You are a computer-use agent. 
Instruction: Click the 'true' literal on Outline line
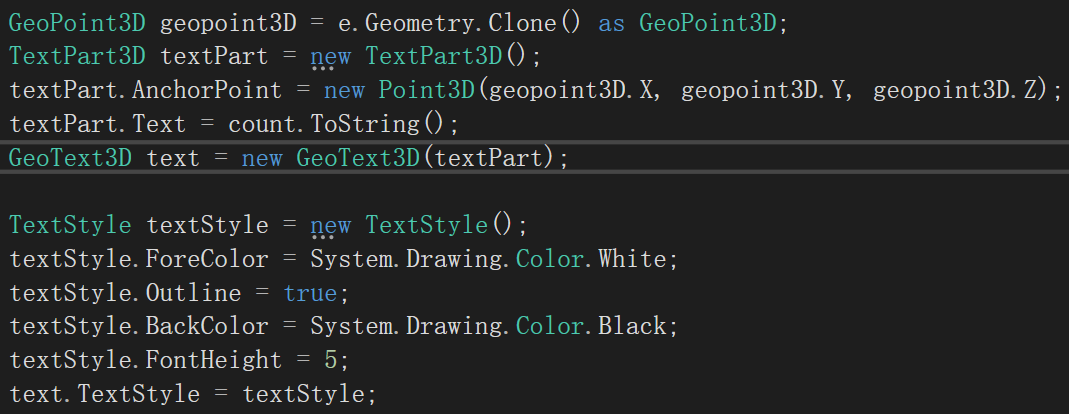pyautogui.click(x=310, y=293)
